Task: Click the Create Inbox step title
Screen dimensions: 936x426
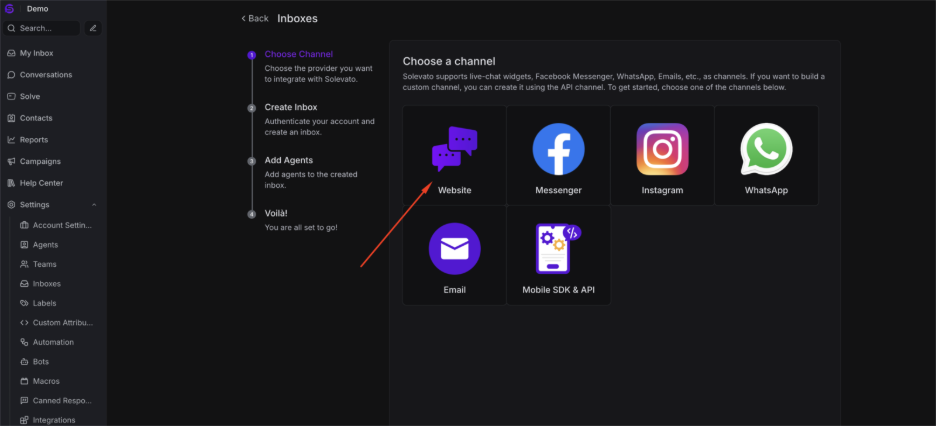Action: pos(291,107)
